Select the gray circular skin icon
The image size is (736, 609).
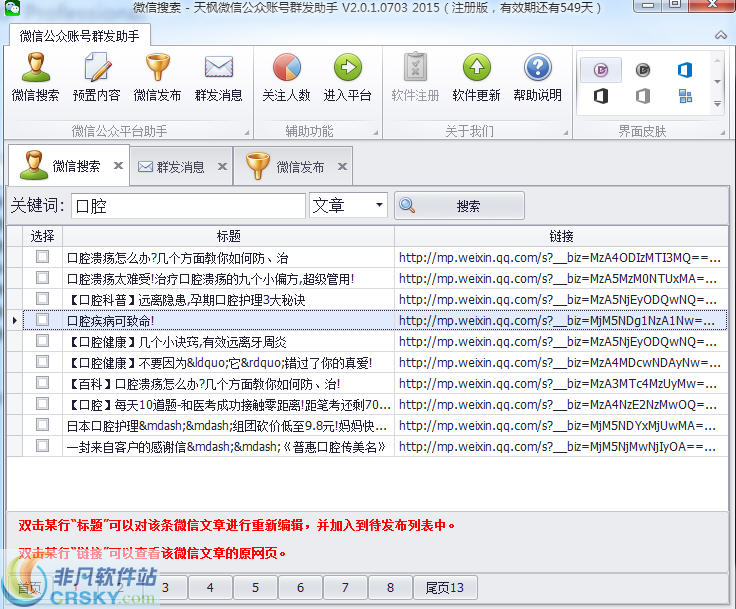pos(643,70)
